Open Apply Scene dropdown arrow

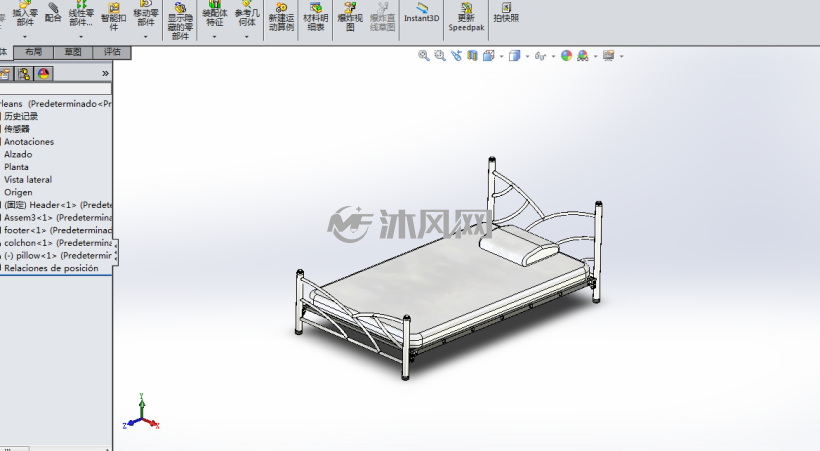[595, 57]
